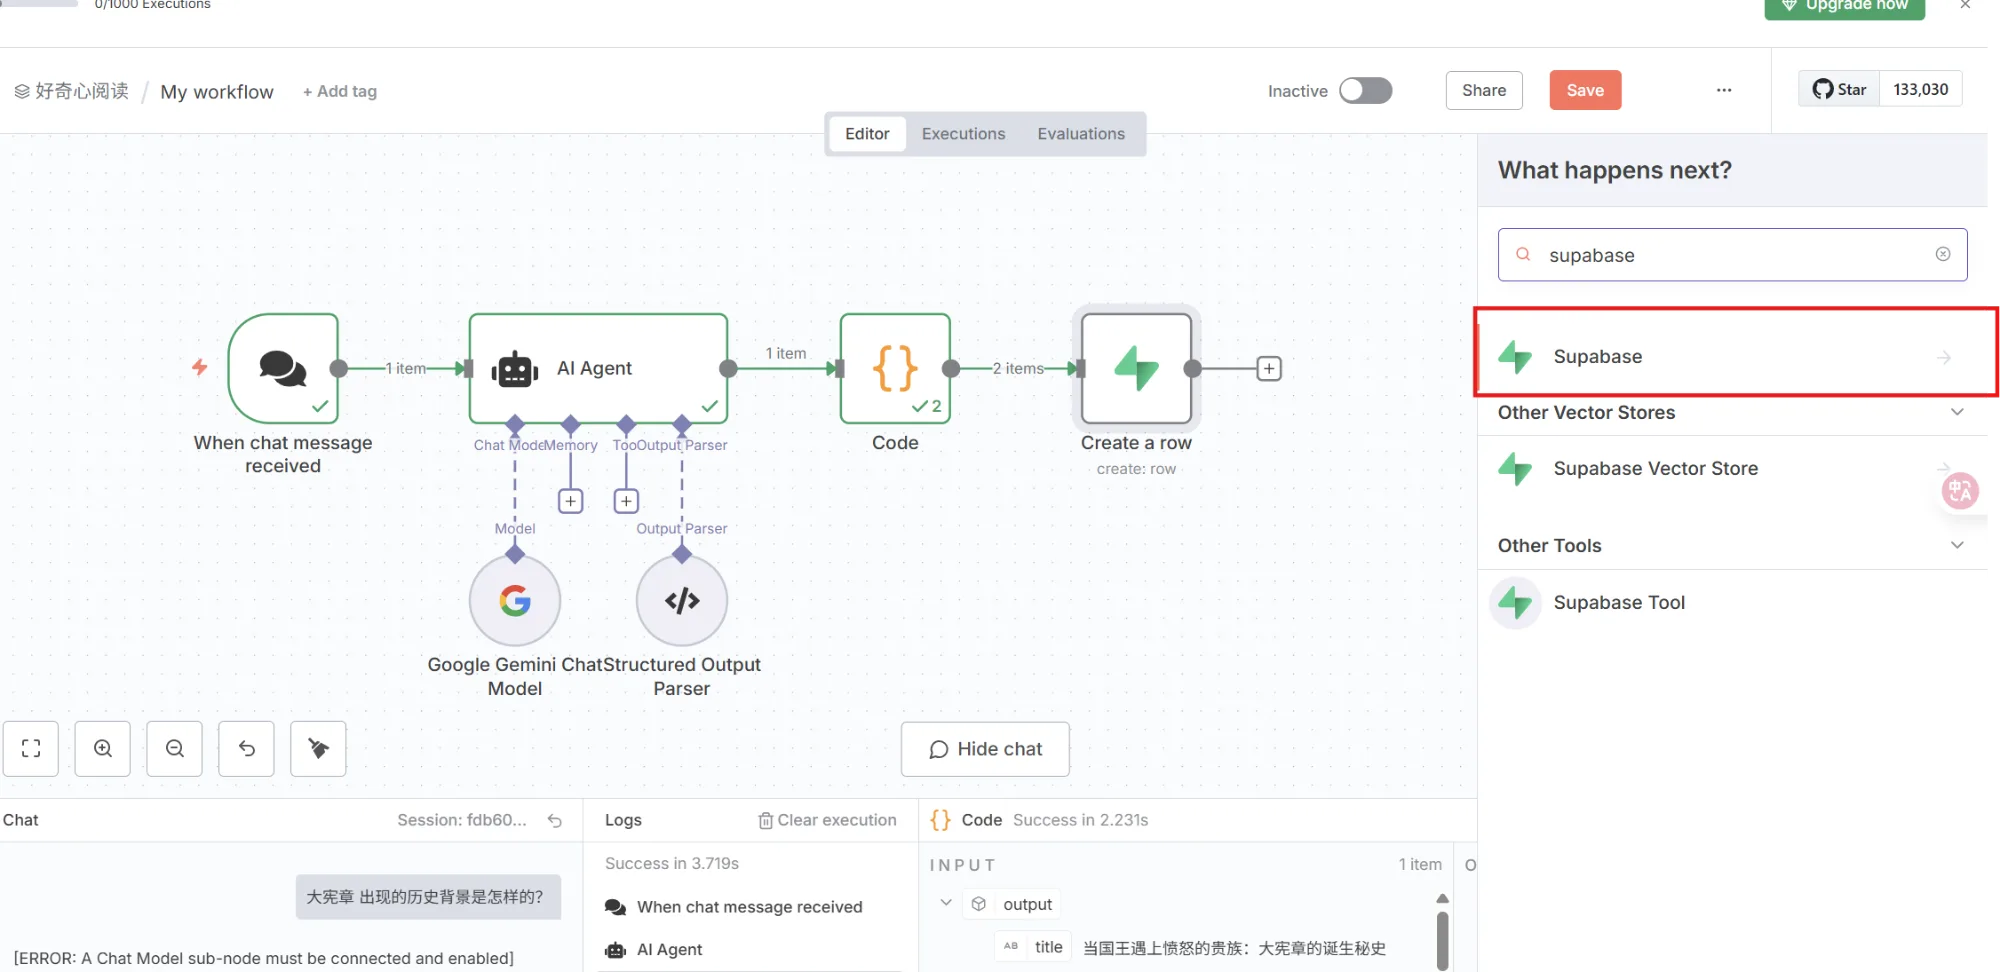The width and height of the screenshot is (2000, 972).
Task: Open the When chat message received trigger node
Action: click(283, 368)
